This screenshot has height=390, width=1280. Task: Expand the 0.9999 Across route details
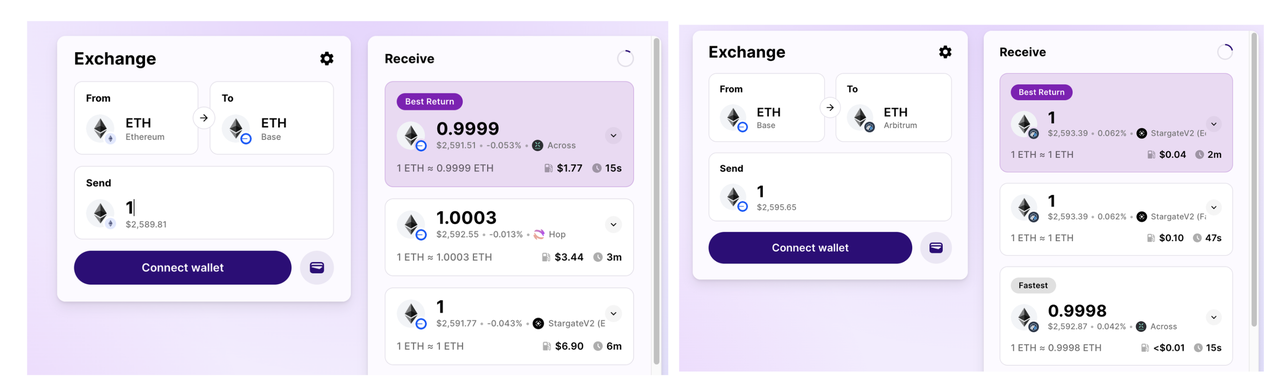click(x=614, y=136)
